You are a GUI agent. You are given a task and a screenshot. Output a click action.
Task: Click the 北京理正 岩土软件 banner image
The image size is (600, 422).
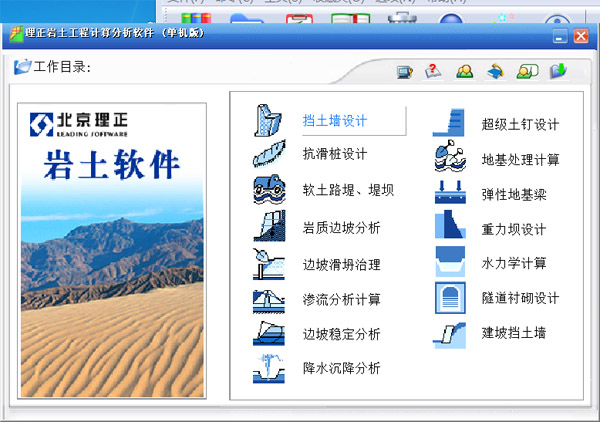[112, 251]
